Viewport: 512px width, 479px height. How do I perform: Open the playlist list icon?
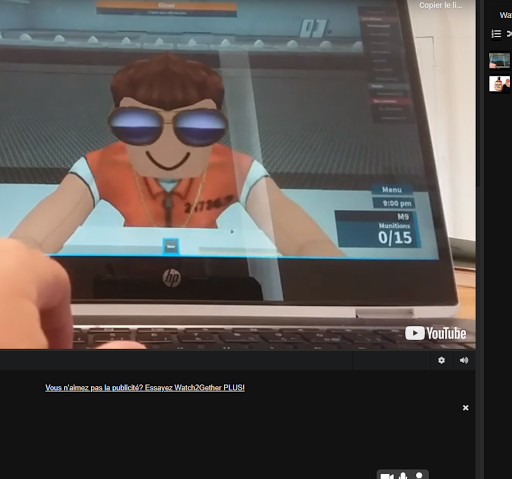coord(496,34)
